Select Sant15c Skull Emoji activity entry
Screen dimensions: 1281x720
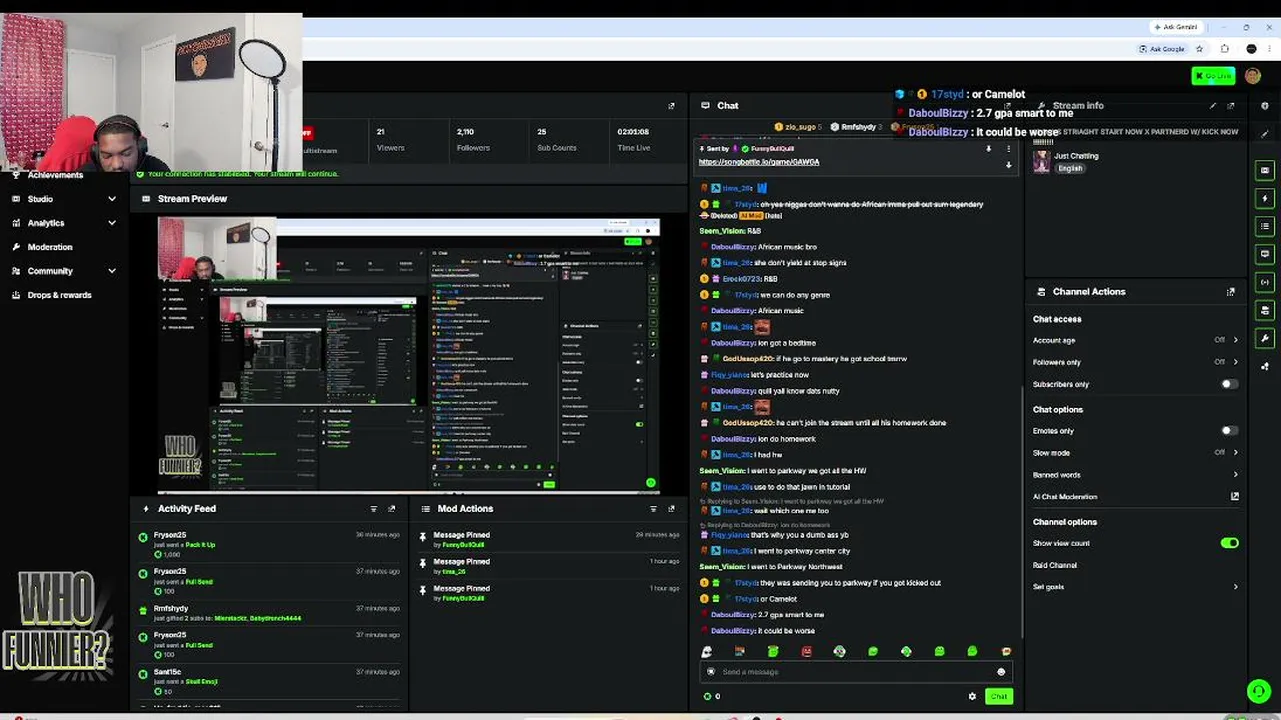(x=270, y=681)
